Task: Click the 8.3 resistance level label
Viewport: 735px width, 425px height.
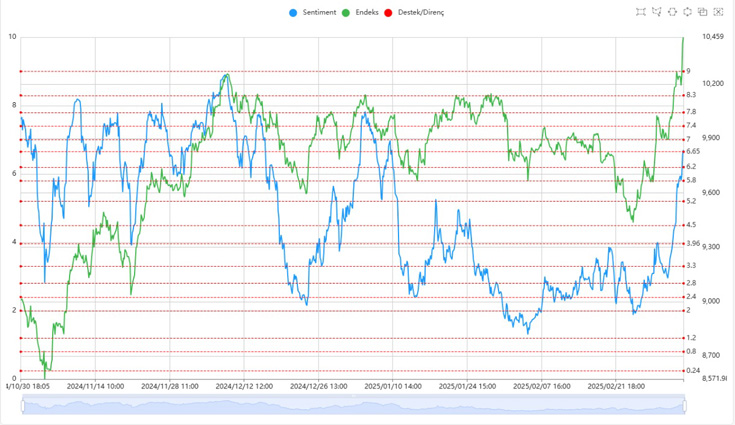Action: click(x=692, y=95)
